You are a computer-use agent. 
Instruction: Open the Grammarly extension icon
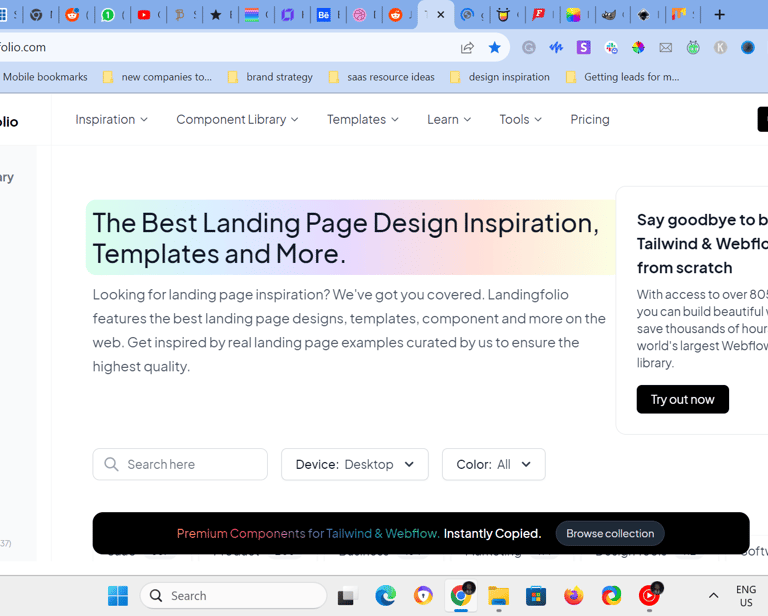pyautogui.click(x=528, y=47)
